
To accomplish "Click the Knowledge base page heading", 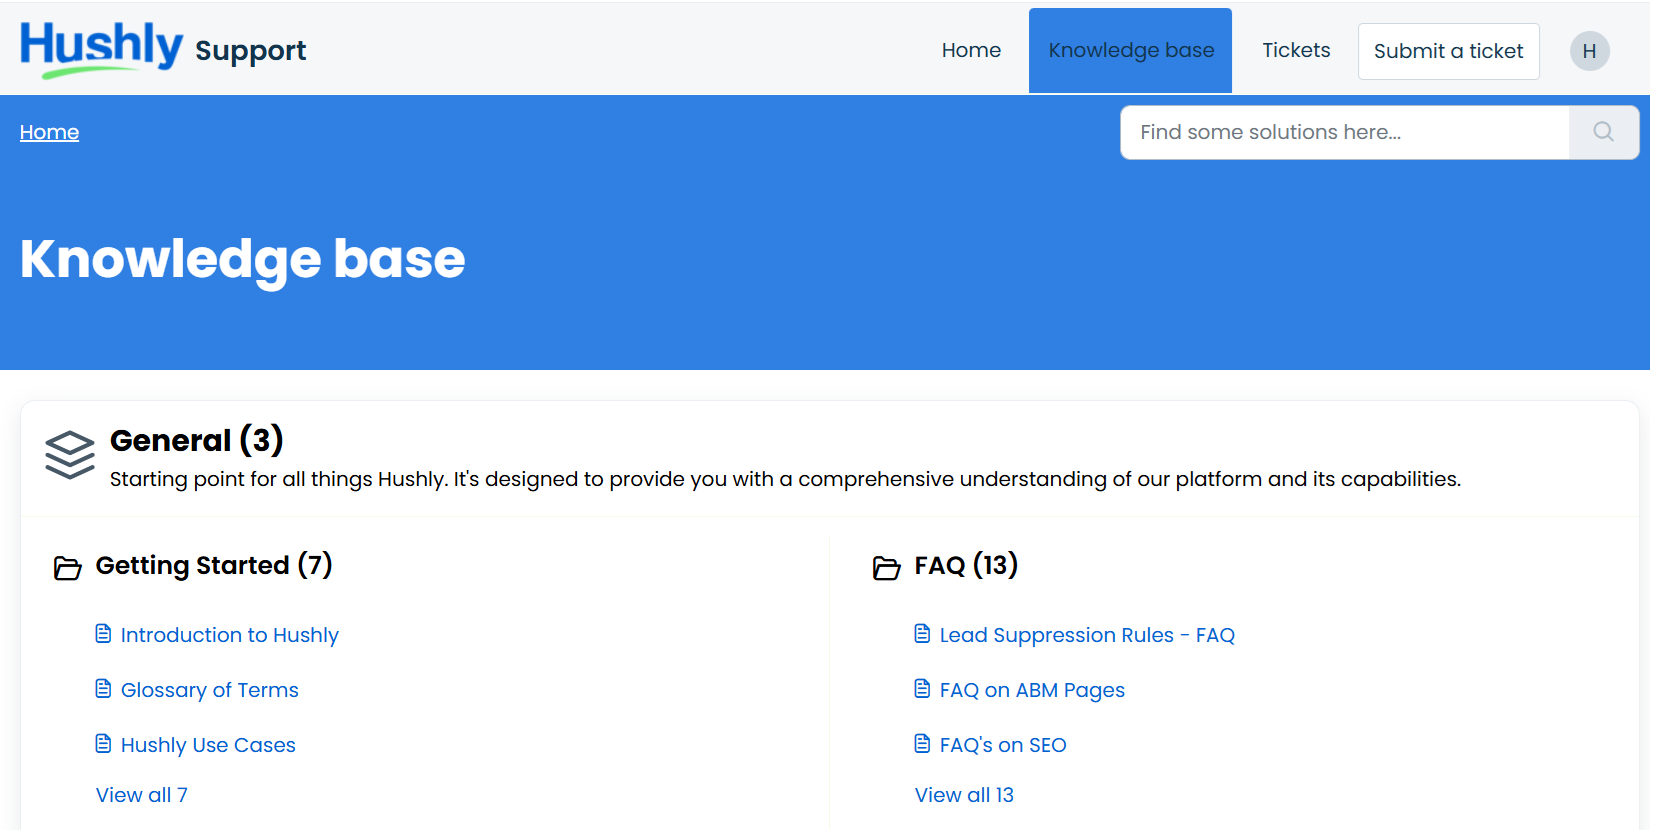I will 243,259.
